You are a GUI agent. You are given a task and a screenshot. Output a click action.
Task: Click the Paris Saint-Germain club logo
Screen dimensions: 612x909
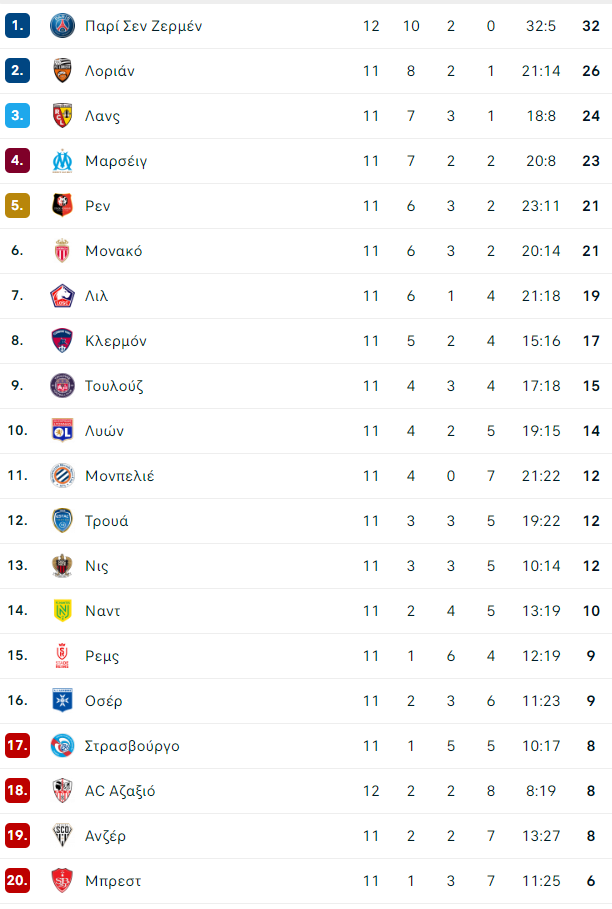[62, 26]
